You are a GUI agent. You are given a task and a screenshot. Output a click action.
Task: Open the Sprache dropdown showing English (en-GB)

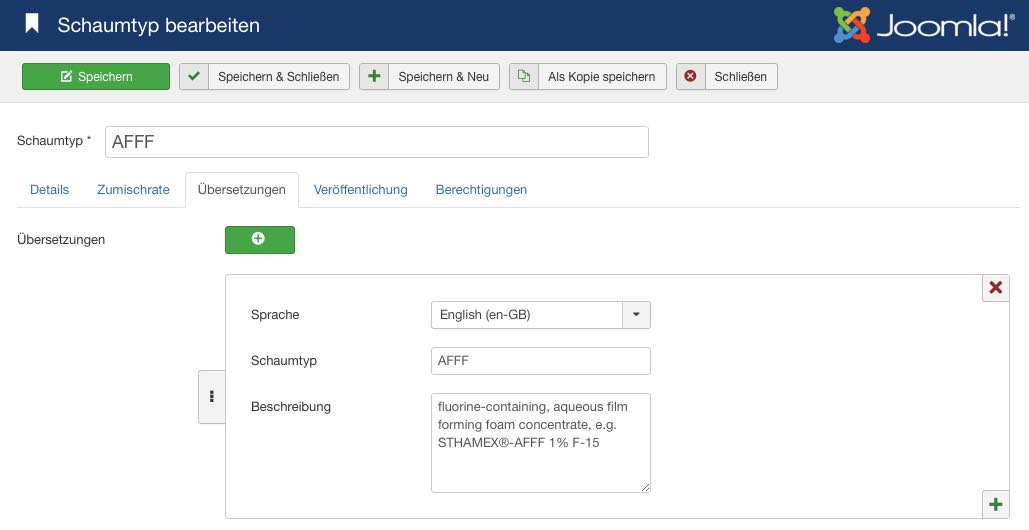(541, 315)
